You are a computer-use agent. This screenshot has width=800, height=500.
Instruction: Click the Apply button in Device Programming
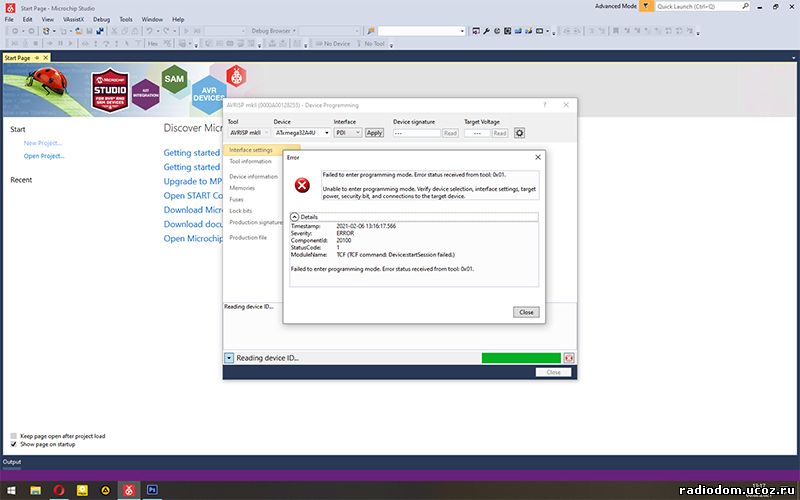[x=374, y=133]
